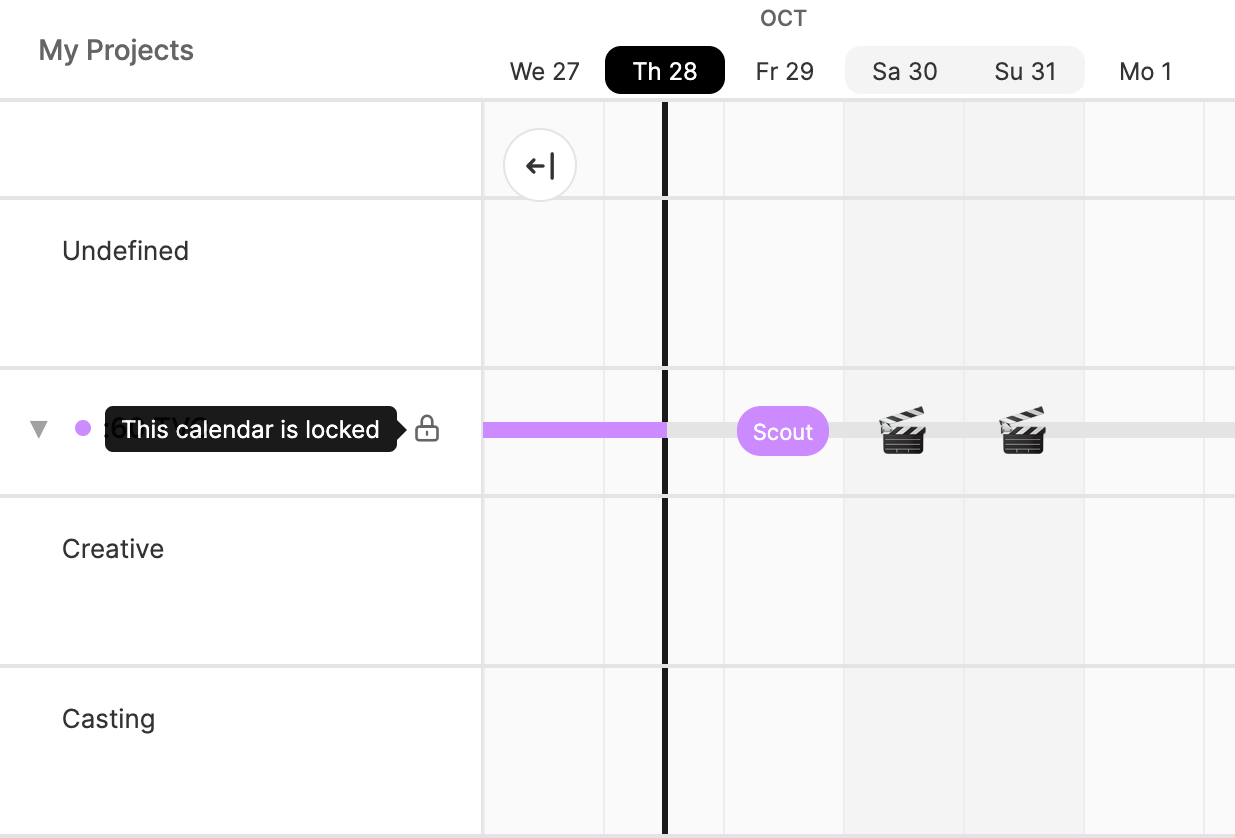The height and width of the screenshot is (838, 1235).
Task: Open the Casting row
Action: (109, 719)
